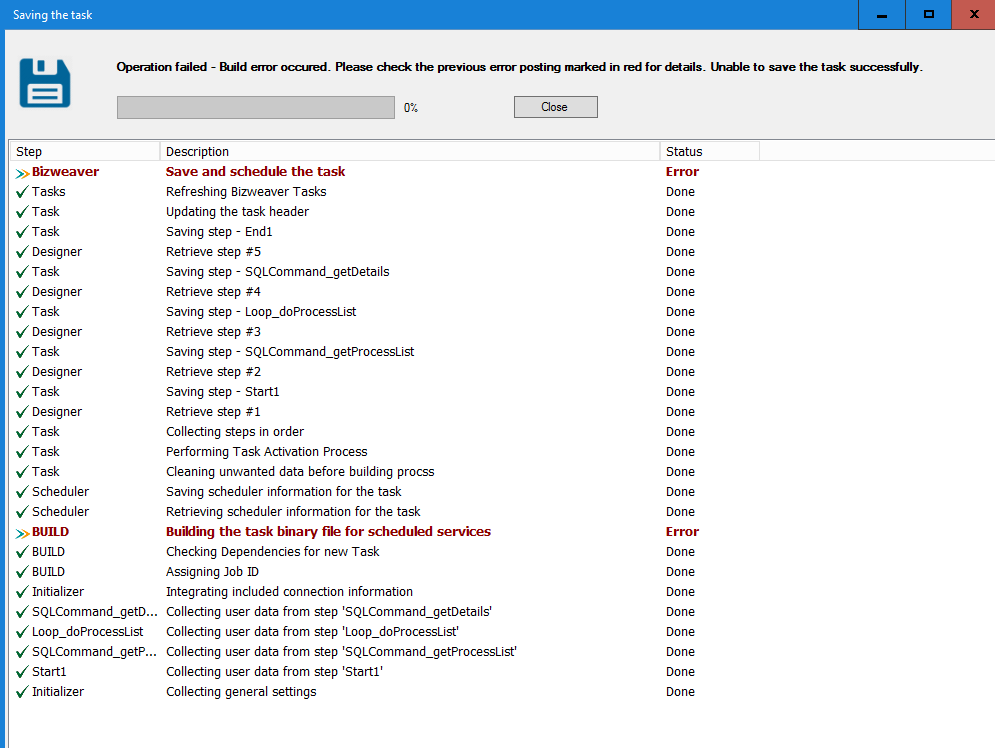Image resolution: width=995 pixels, height=748 pixels.
Task: Click checkmark beside 'Retrieve step #2' row
Action: click(x=22, y=372)
